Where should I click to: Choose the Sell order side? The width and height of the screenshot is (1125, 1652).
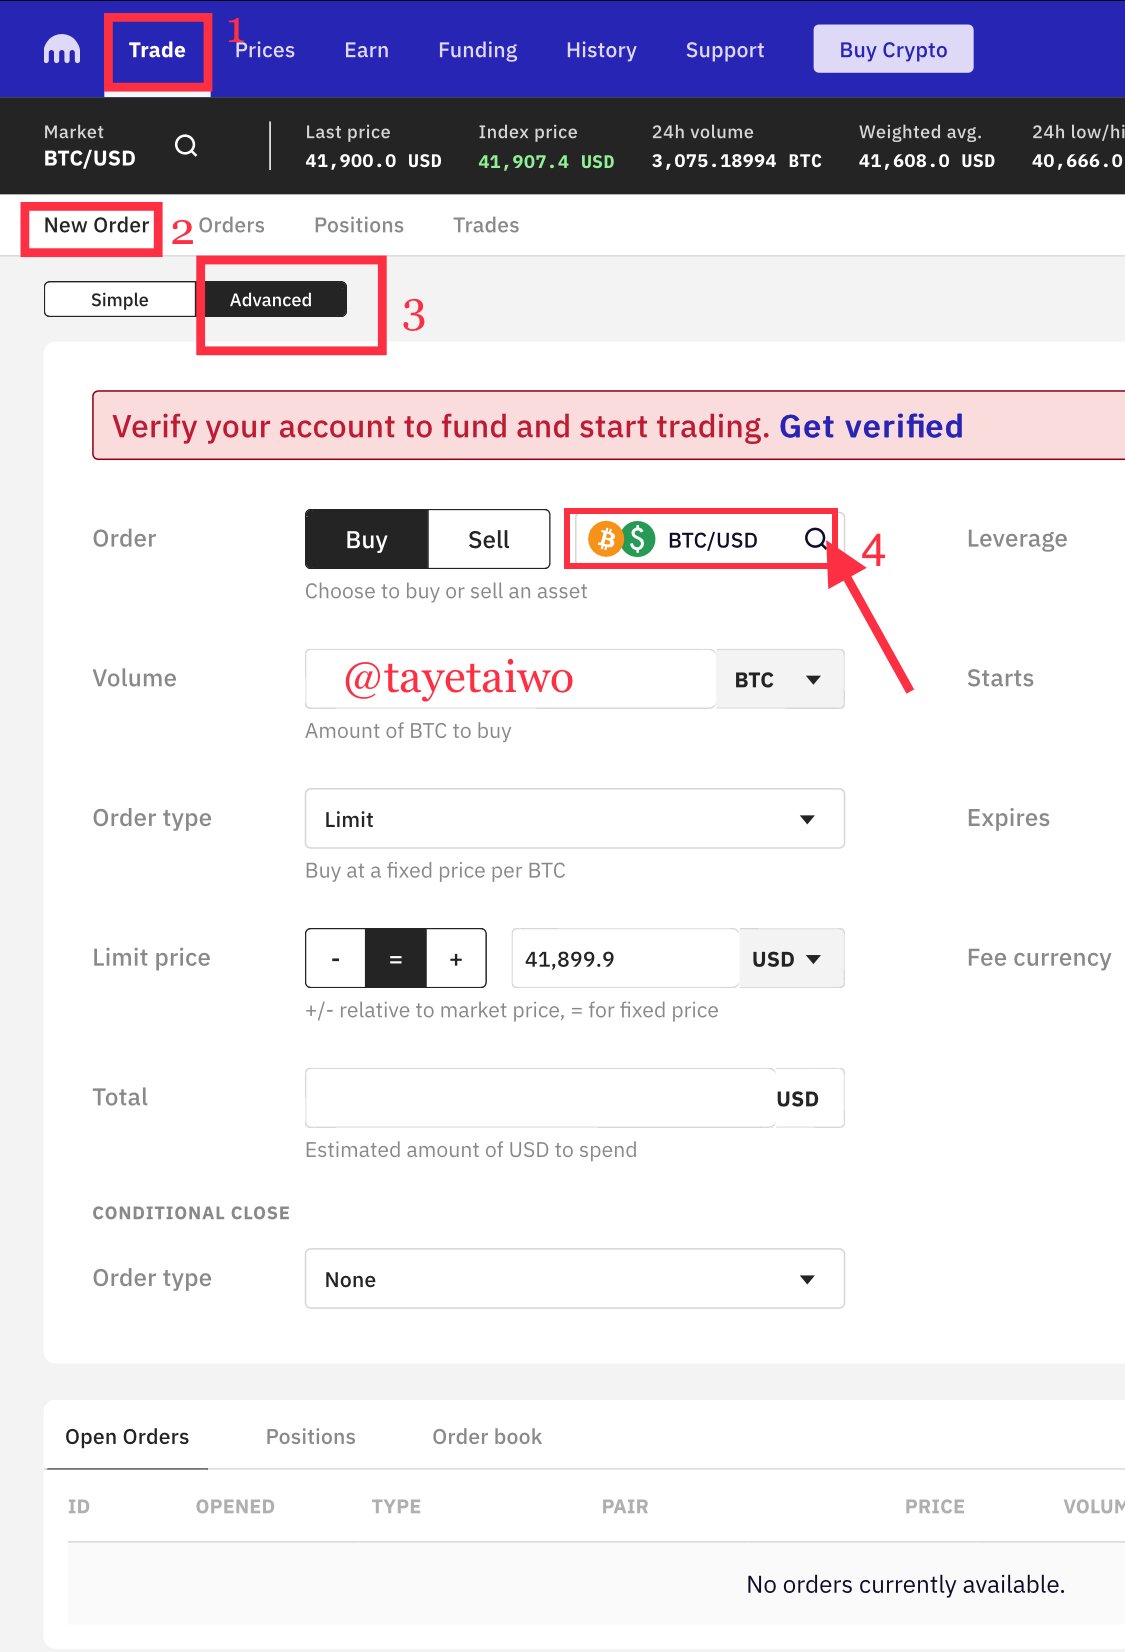(x=489, y=539)
